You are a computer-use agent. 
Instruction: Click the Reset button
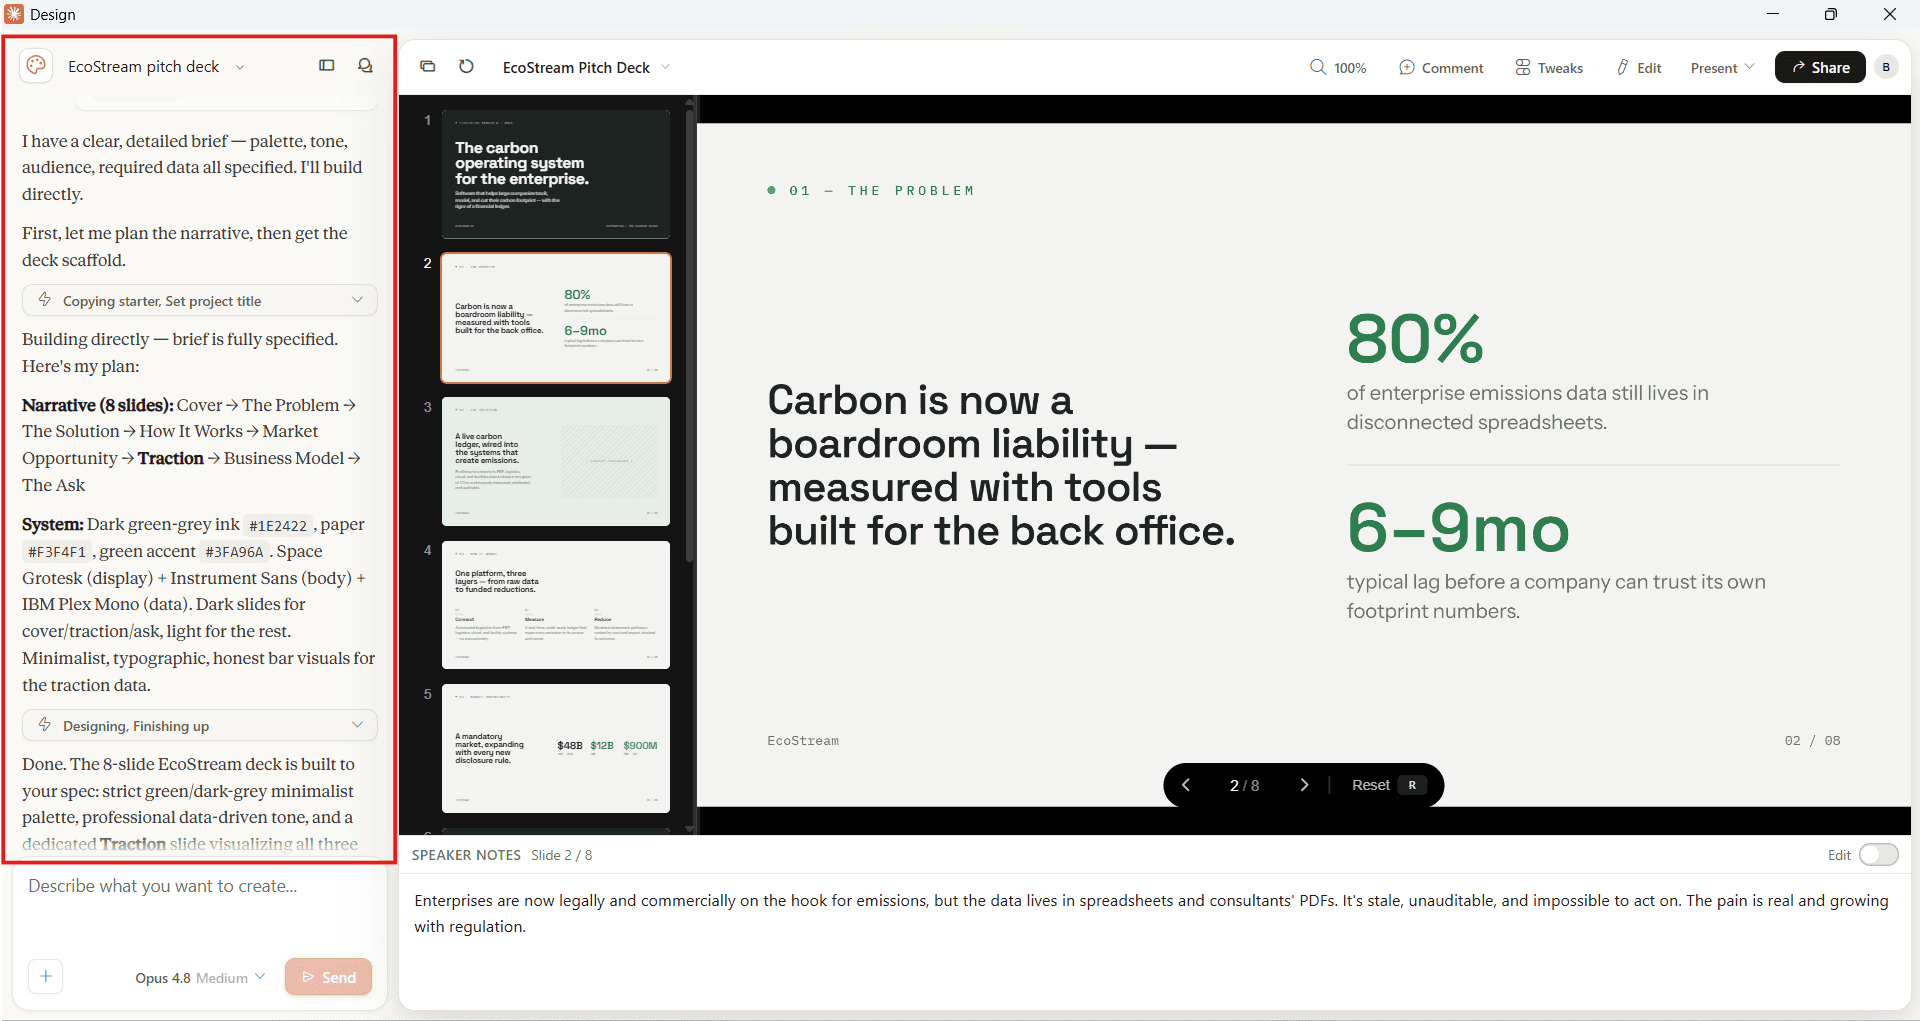pos(1388,785)
